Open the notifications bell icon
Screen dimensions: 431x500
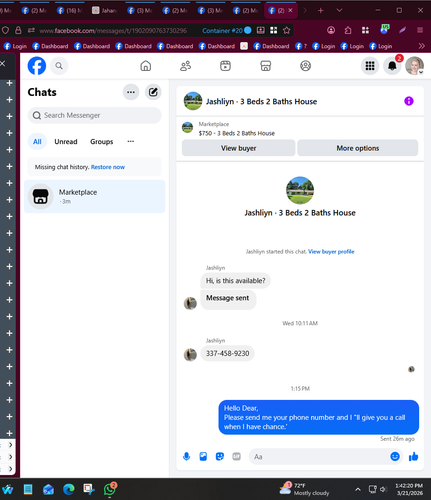pos(392,66)
